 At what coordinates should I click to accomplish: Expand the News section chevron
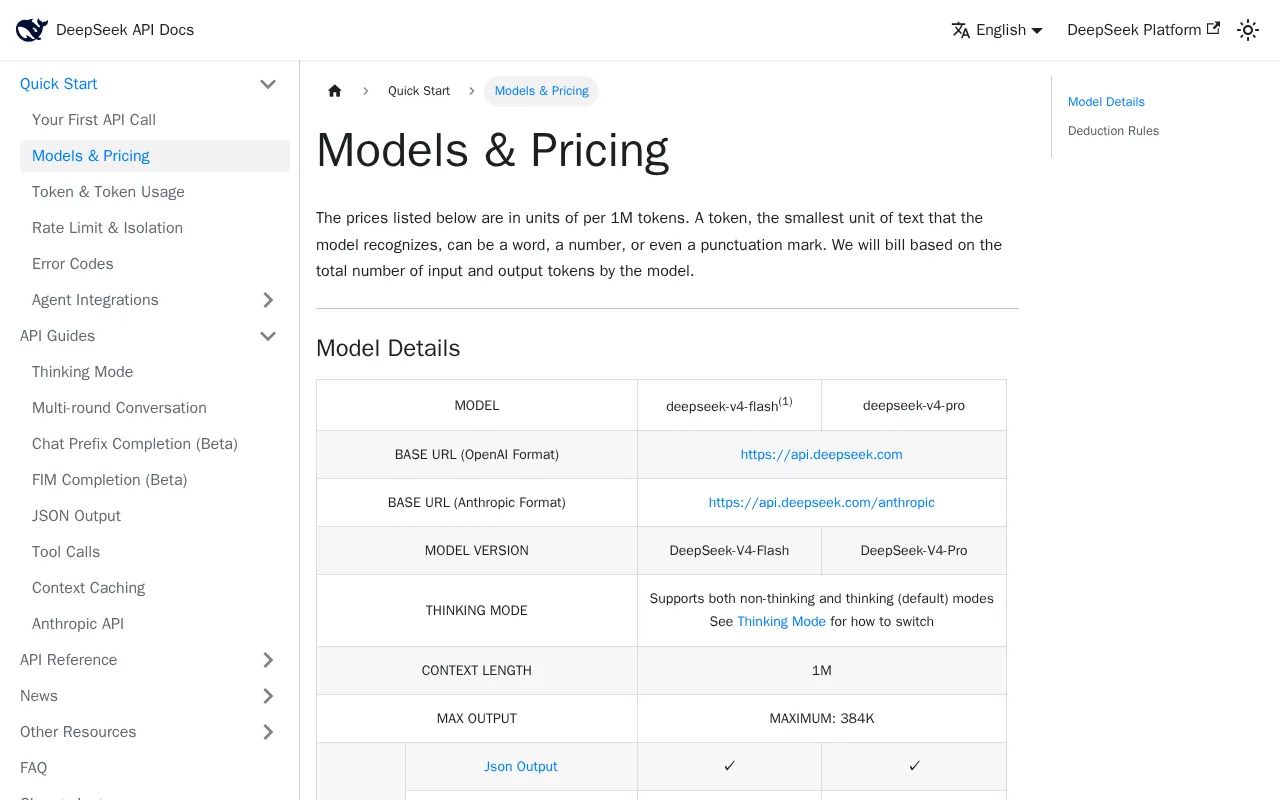pyautogui.click(x=268, y=696)
